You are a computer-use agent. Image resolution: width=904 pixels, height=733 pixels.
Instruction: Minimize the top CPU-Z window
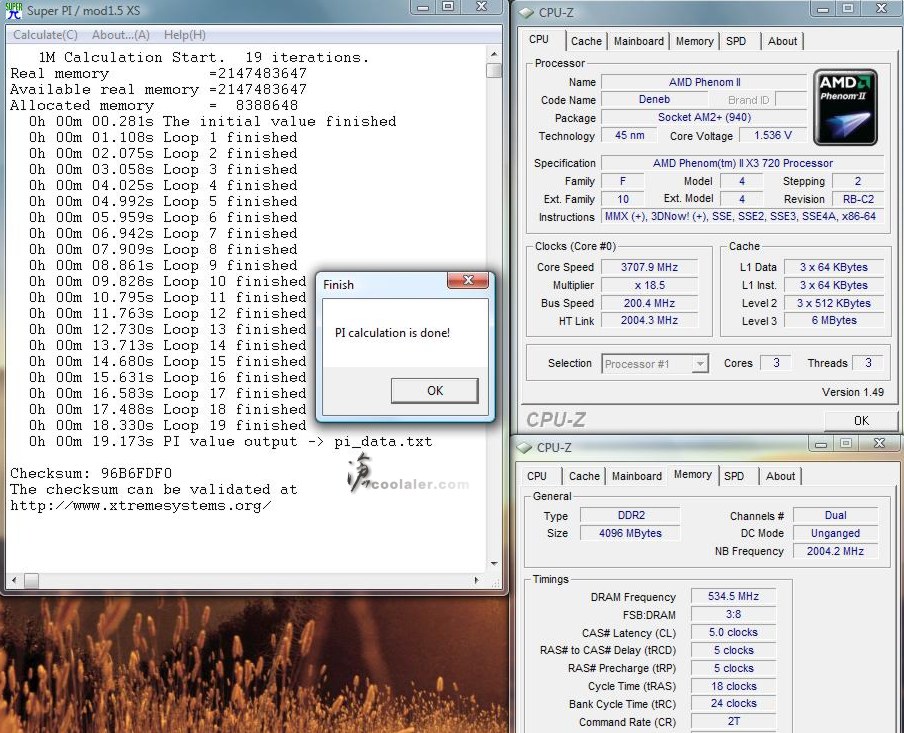[x=823, y=9]
